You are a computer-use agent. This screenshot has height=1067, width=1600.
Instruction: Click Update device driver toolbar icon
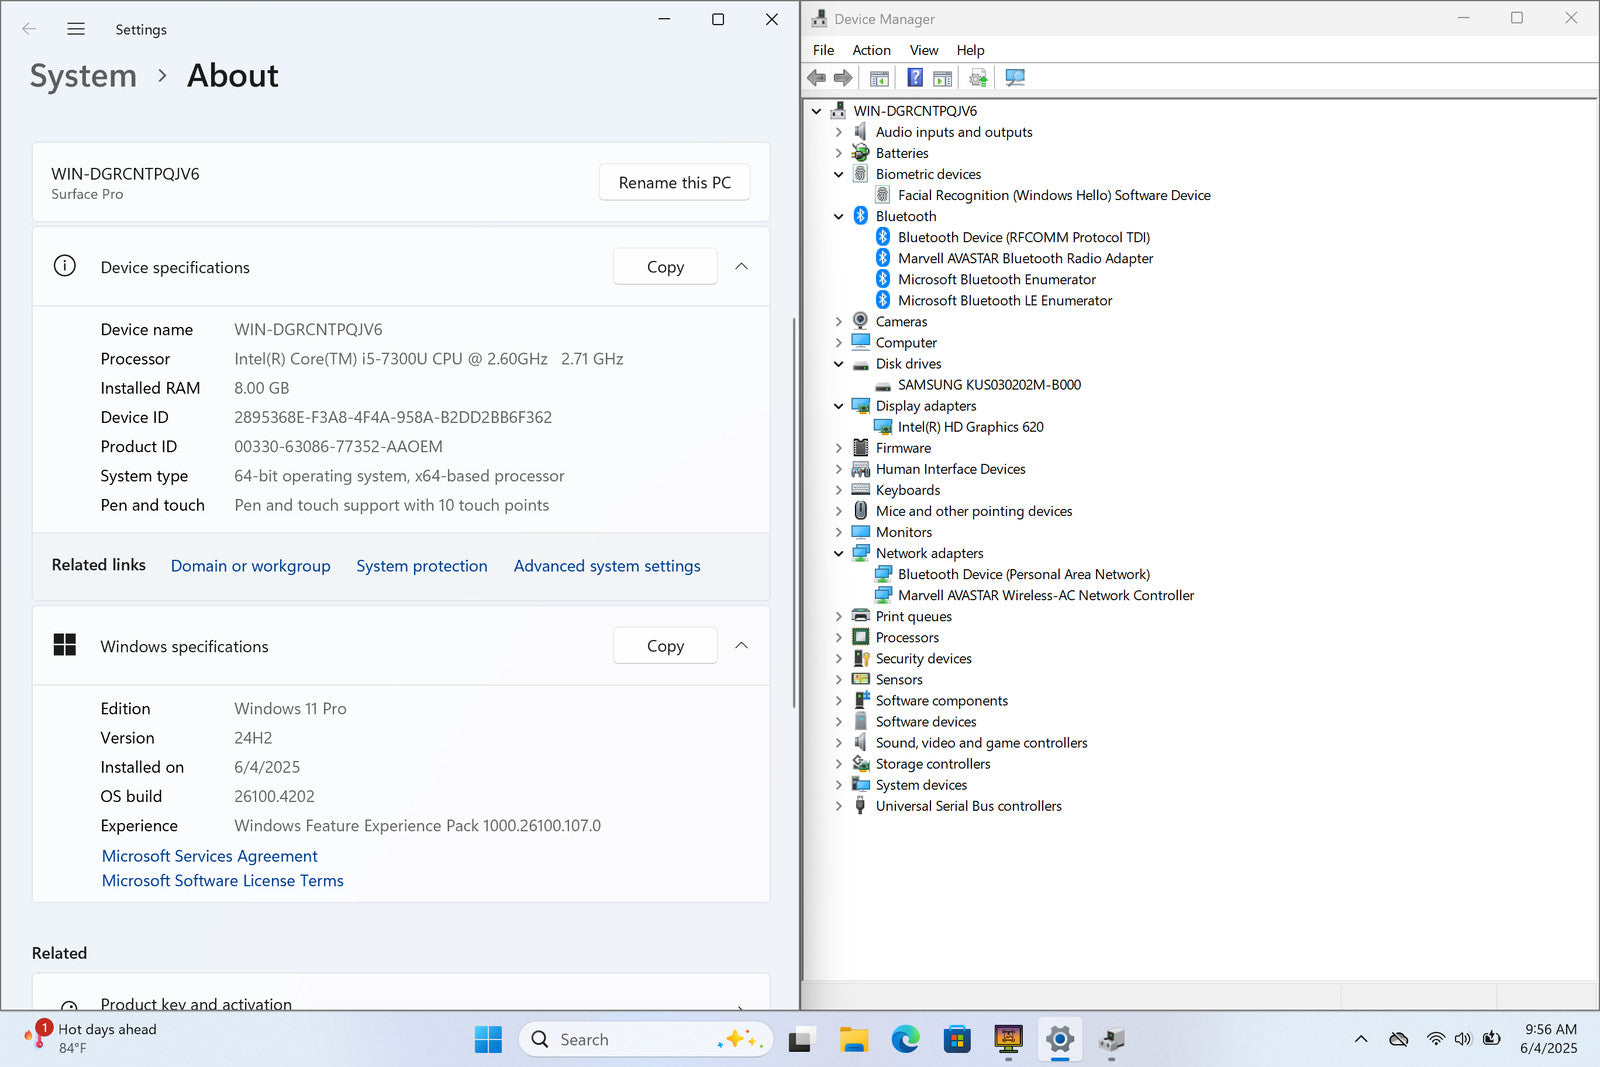point(978,78)
